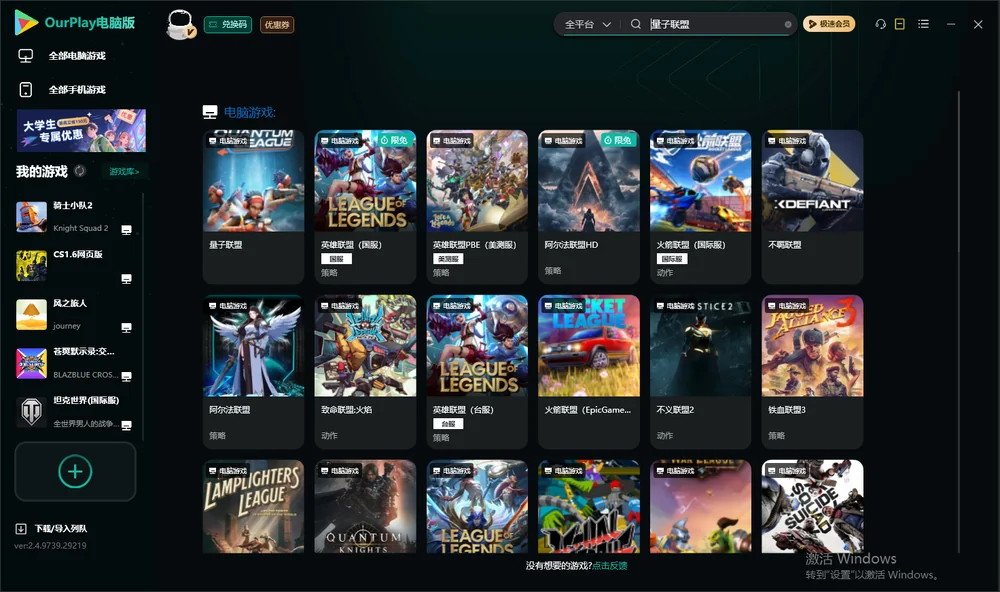
Task: Select 骑士小队2 in my games
Action: coord(73,217)
